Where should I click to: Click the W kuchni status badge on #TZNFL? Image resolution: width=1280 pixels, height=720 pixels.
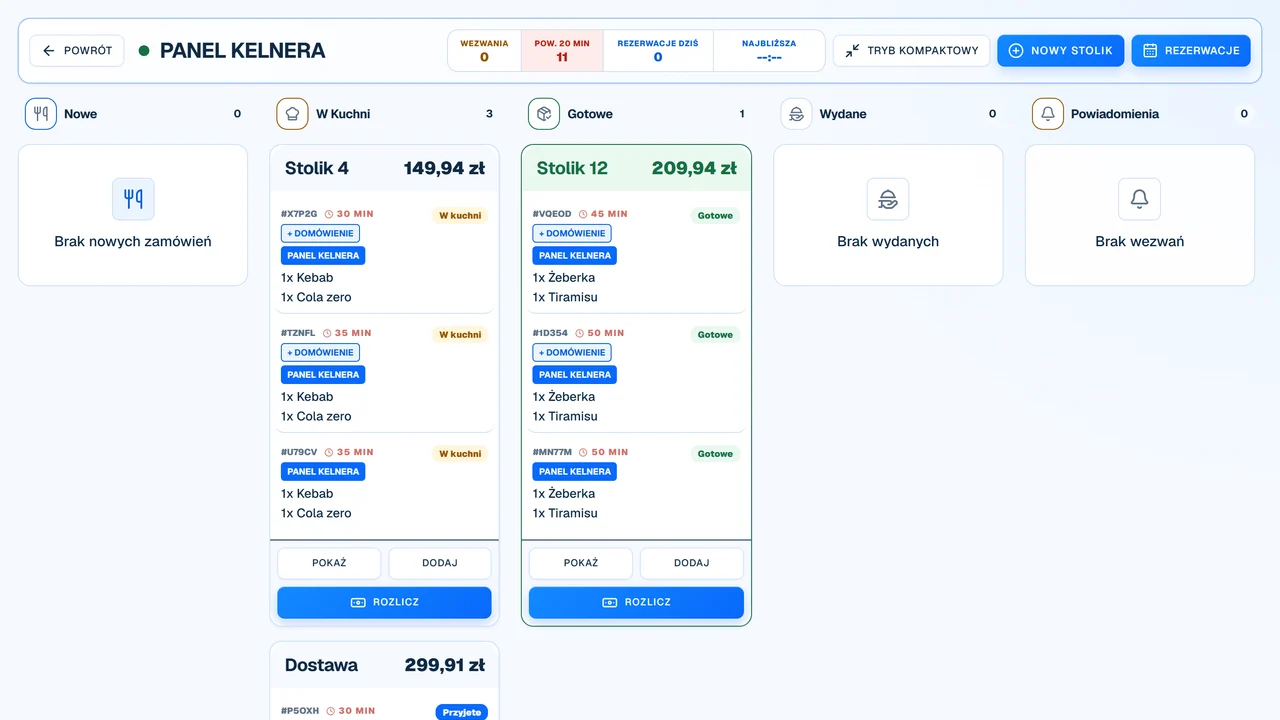460,335
